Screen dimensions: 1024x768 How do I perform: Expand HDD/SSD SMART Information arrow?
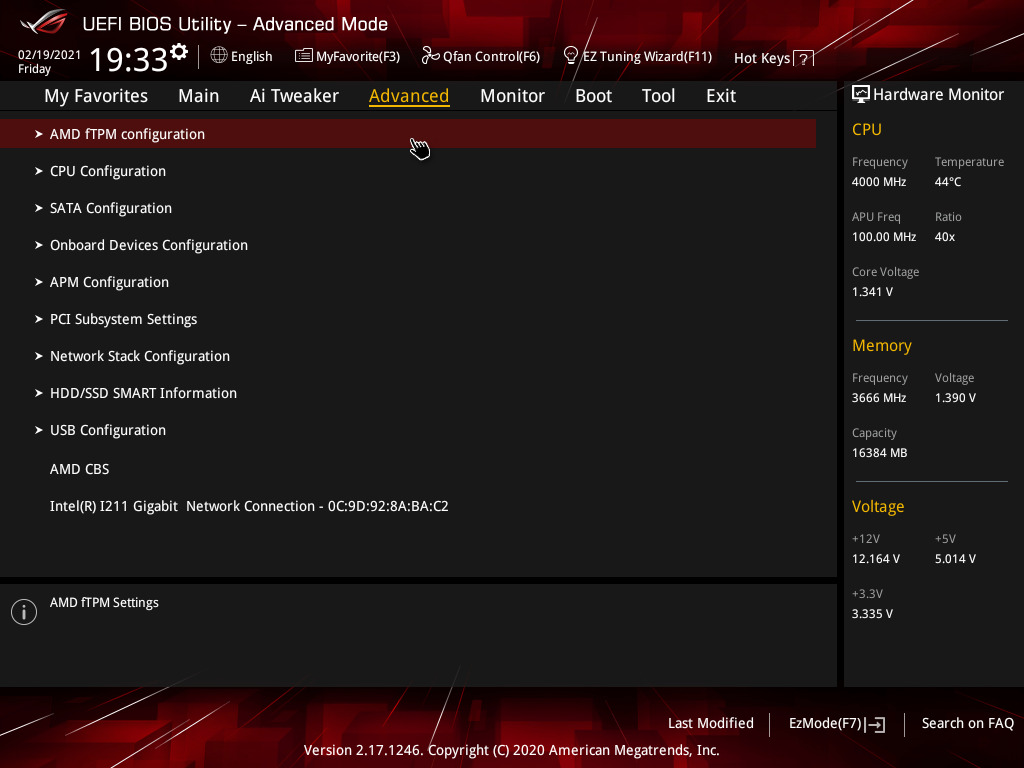point(39,393)
